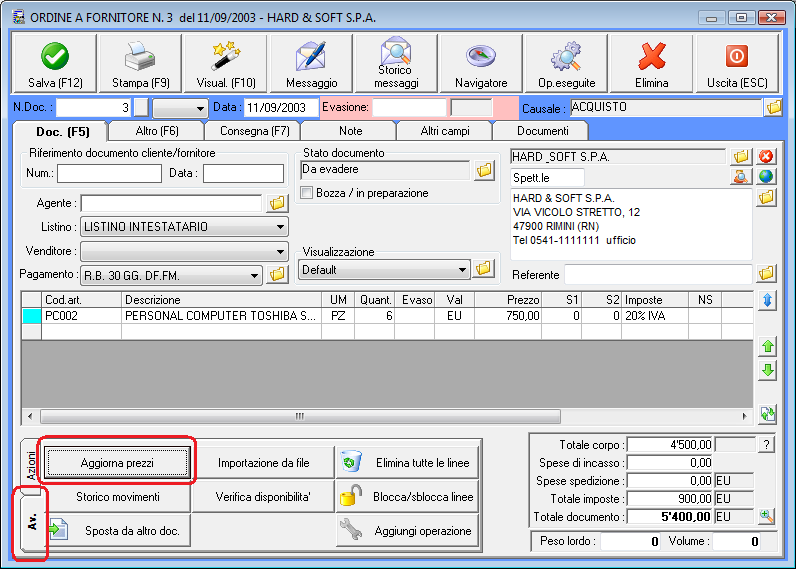The height and width of the screenshot is (569, 796).
Task: Click Verifica disponibilita' button
Action: 263,496
